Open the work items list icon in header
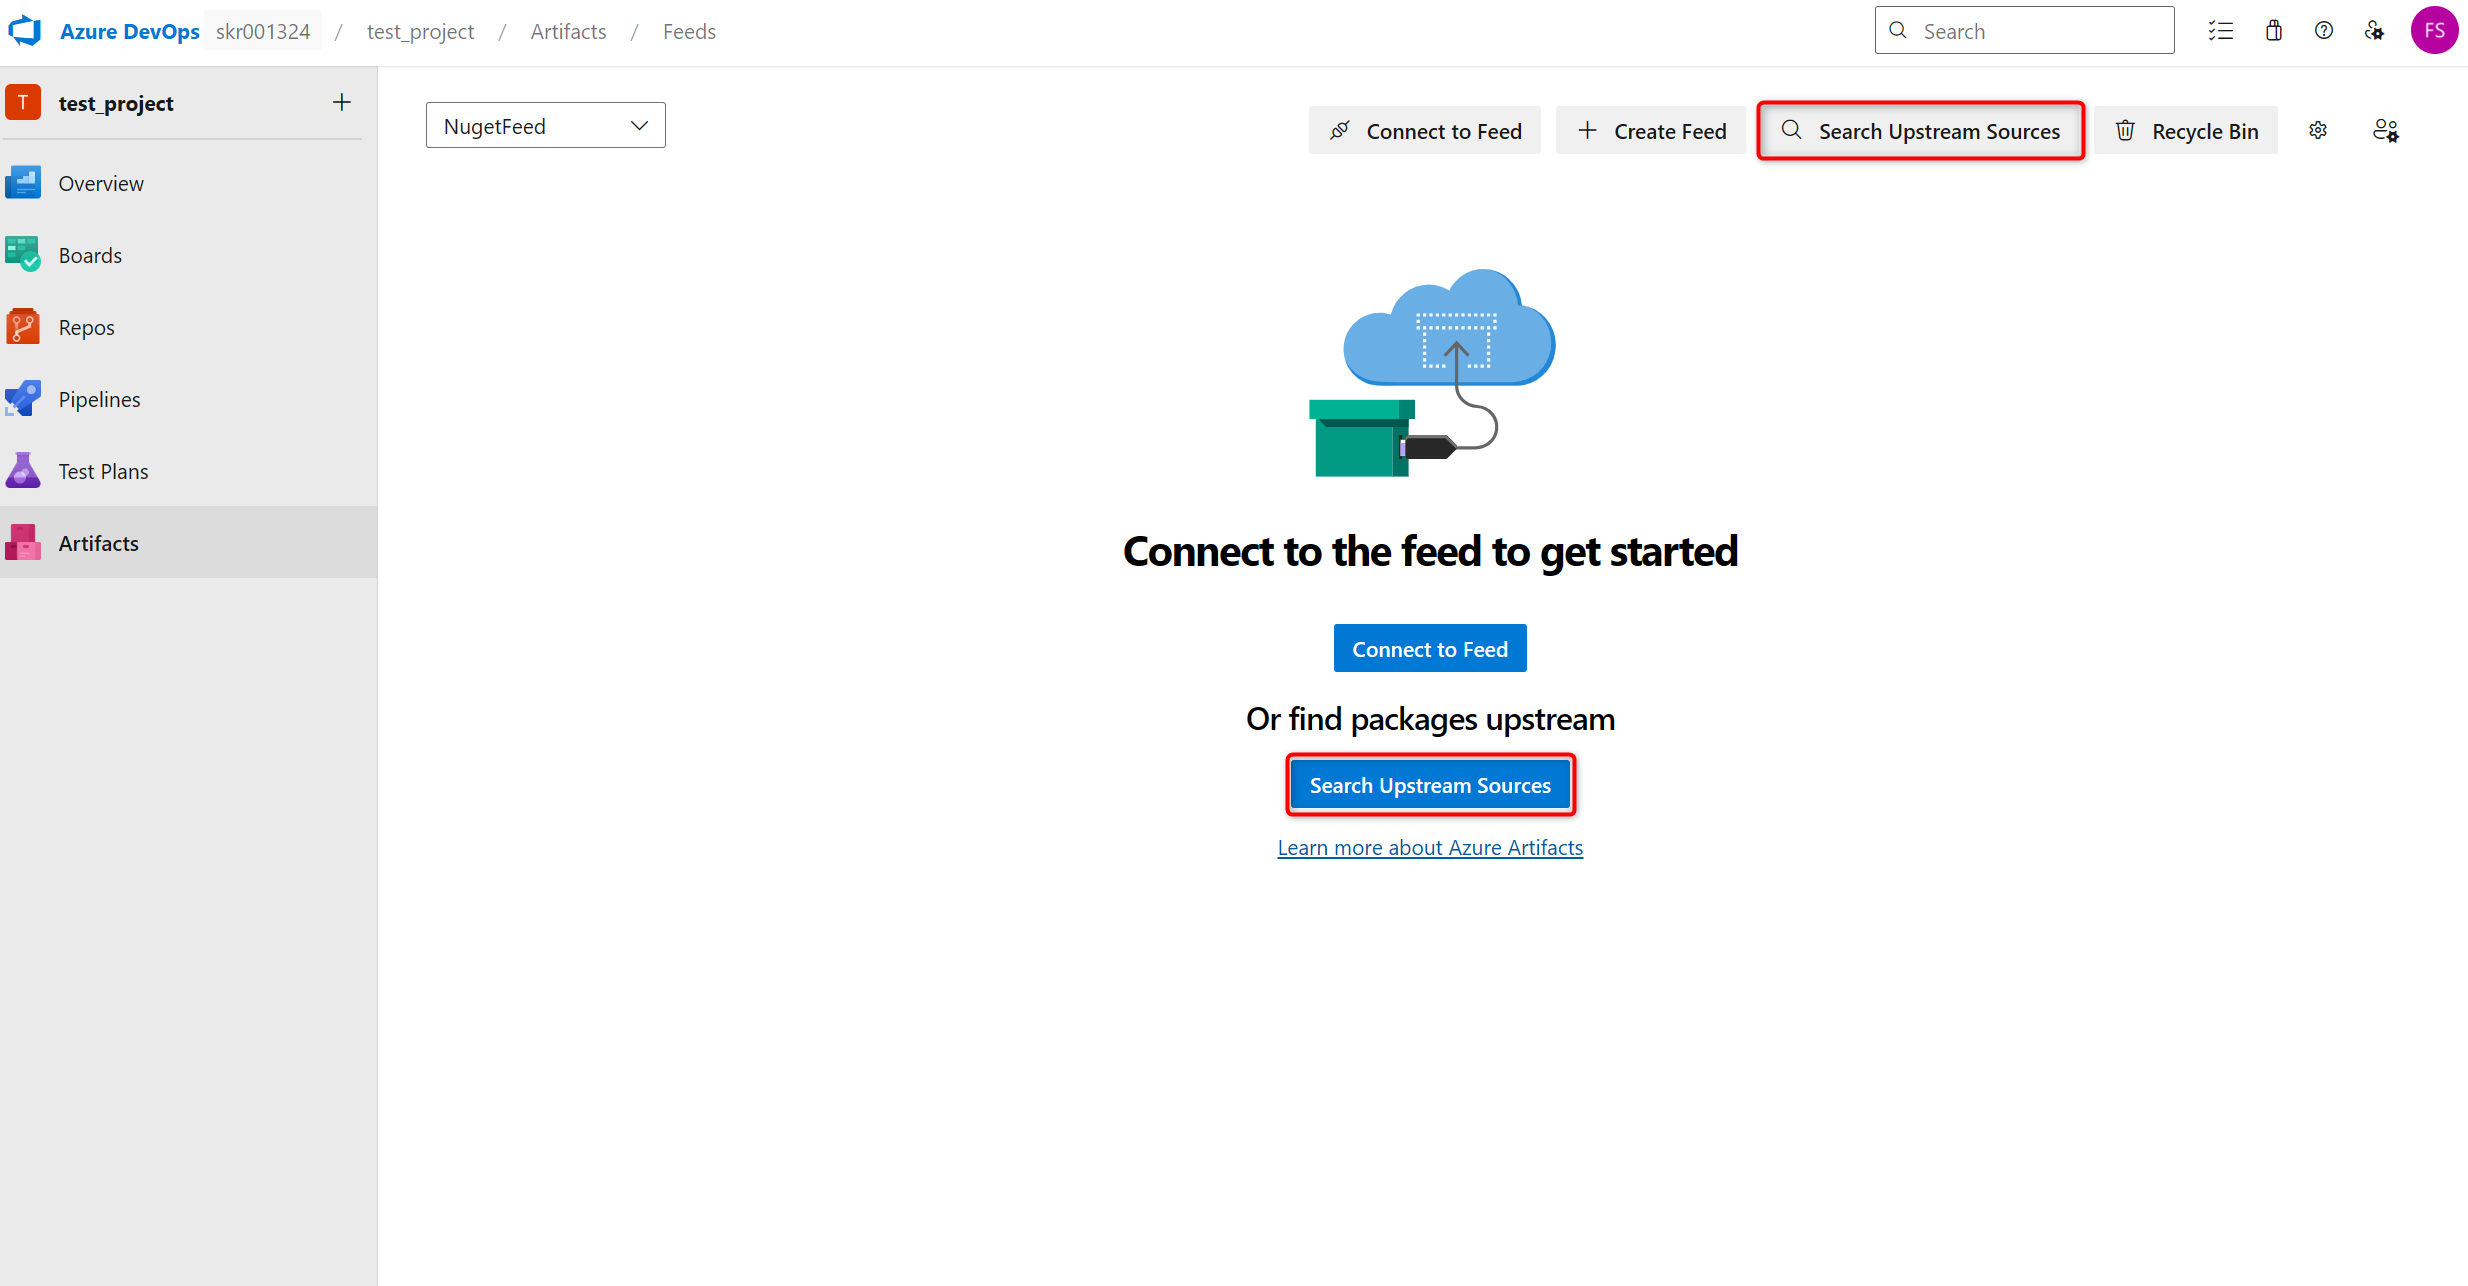The image size is (2468, 1286). 2220,31
